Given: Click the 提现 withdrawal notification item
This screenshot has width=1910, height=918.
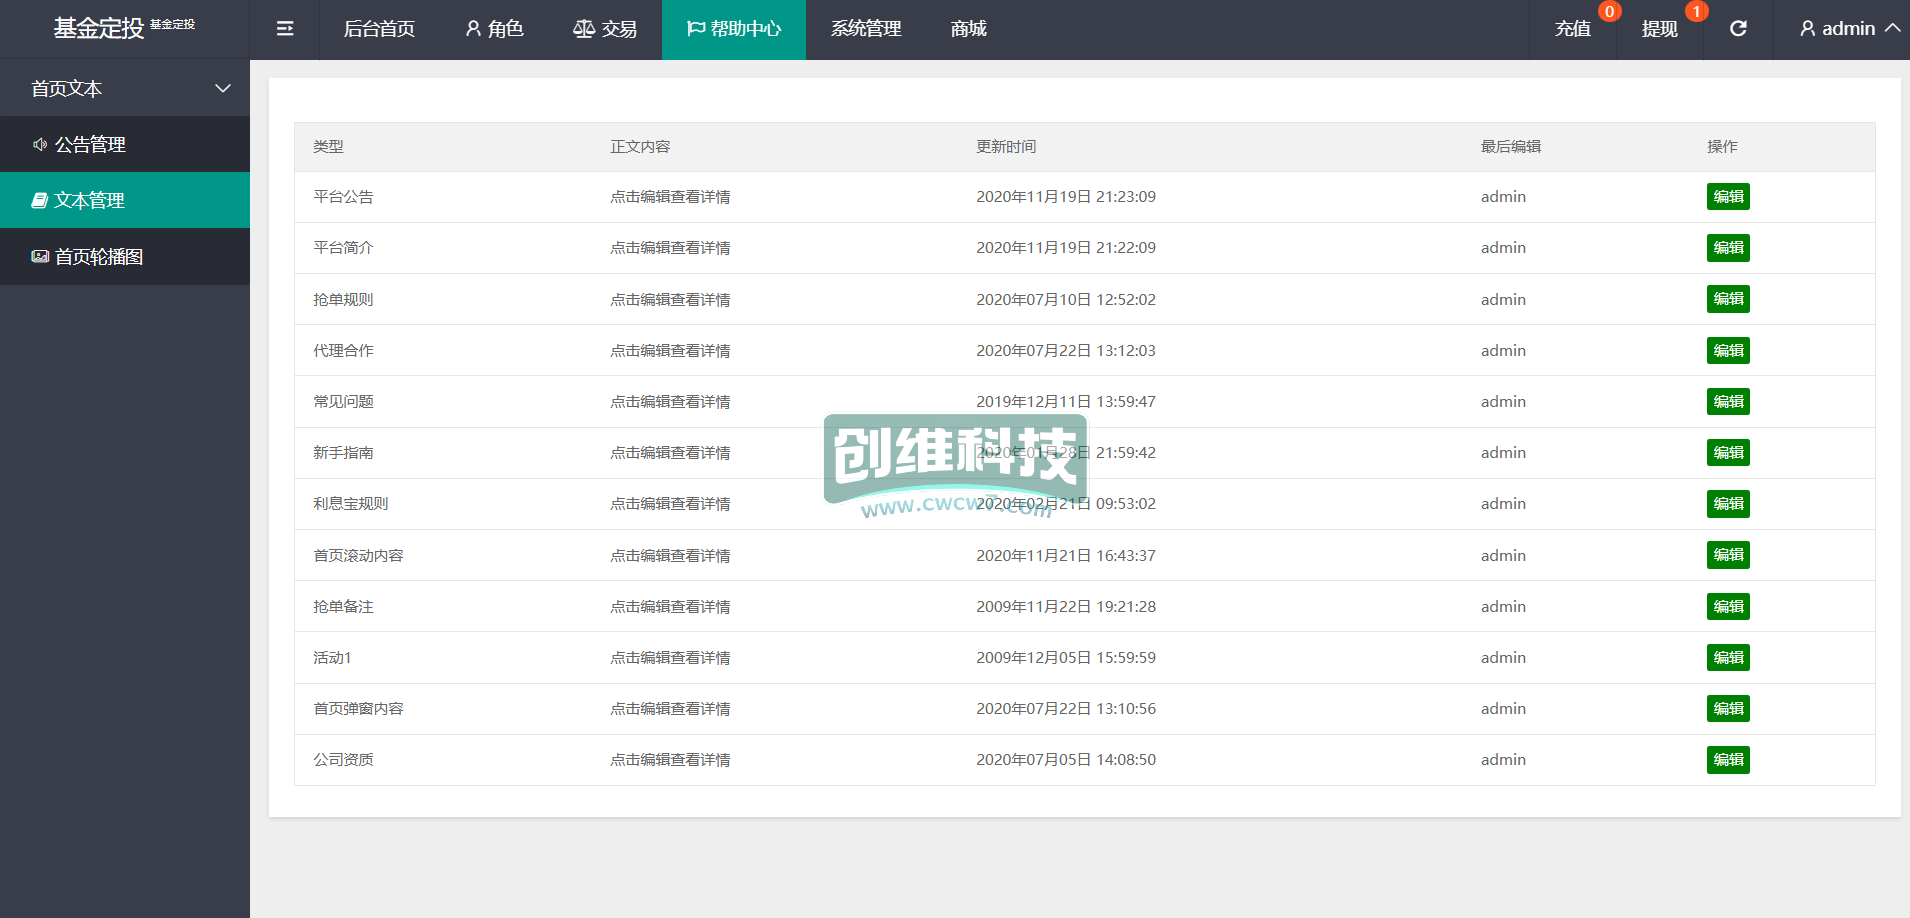Looking at the screenshot, I should point(1660,29).
